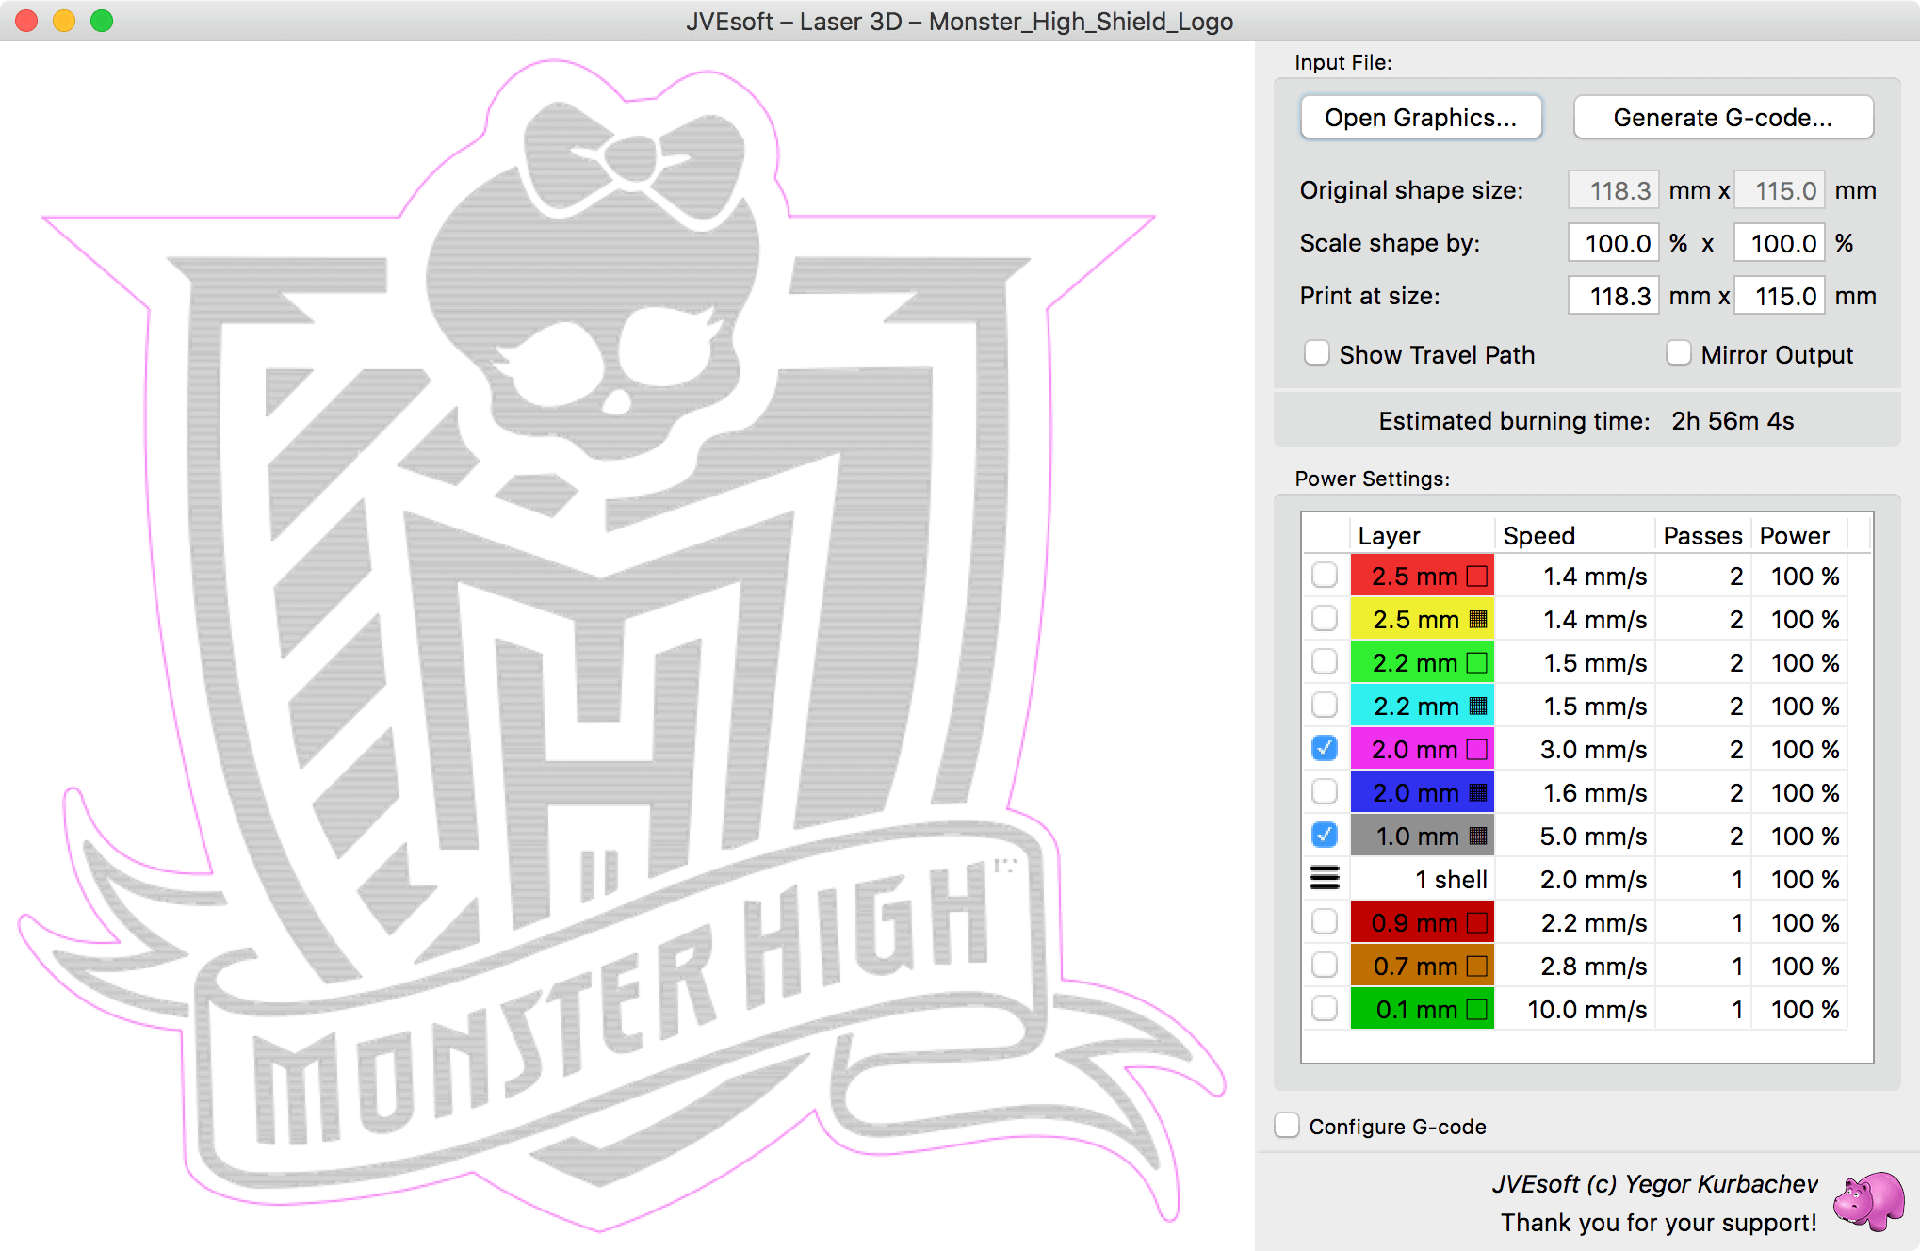This screenshot has height=1251, width=1920.
Task: Click the window title text
Action: pos(959,21)
